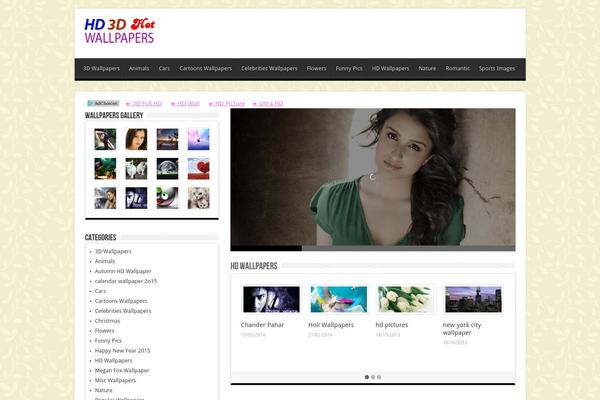The height and width of the screenshot is (400, 600).
Task: Select HD Wallpapers in the Categories list
Action: click(113, 361)
